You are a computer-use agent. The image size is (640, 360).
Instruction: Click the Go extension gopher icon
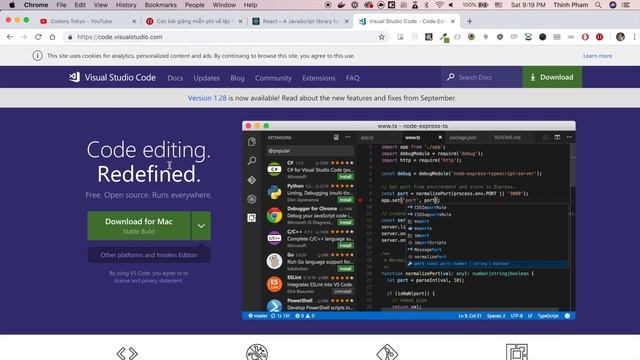(274, 261)
